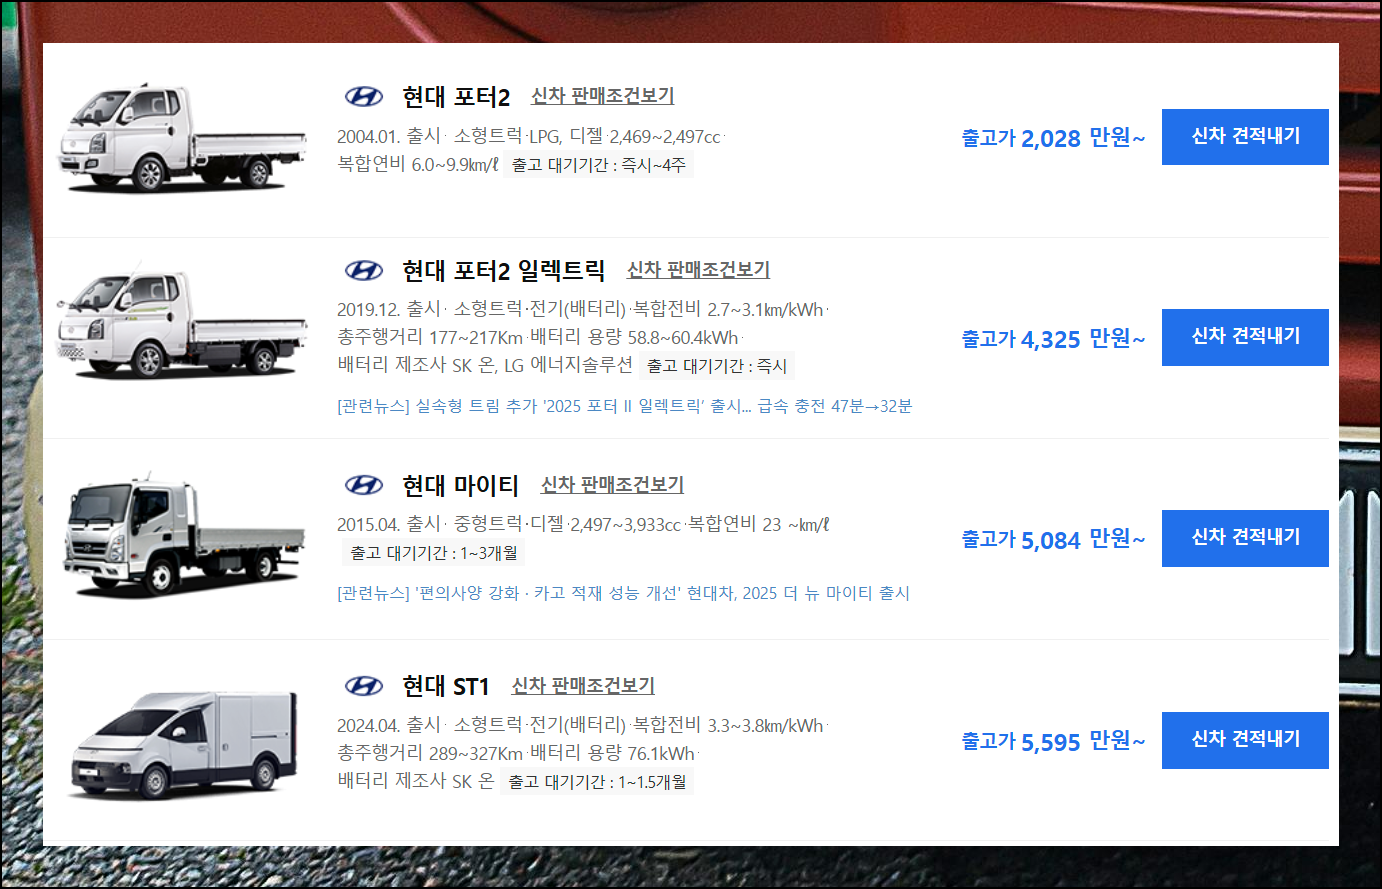Screen dimensions: 1382x889
Task: Open the 현대 ST1 van thumbnail
Action: (x=185, y=744)
